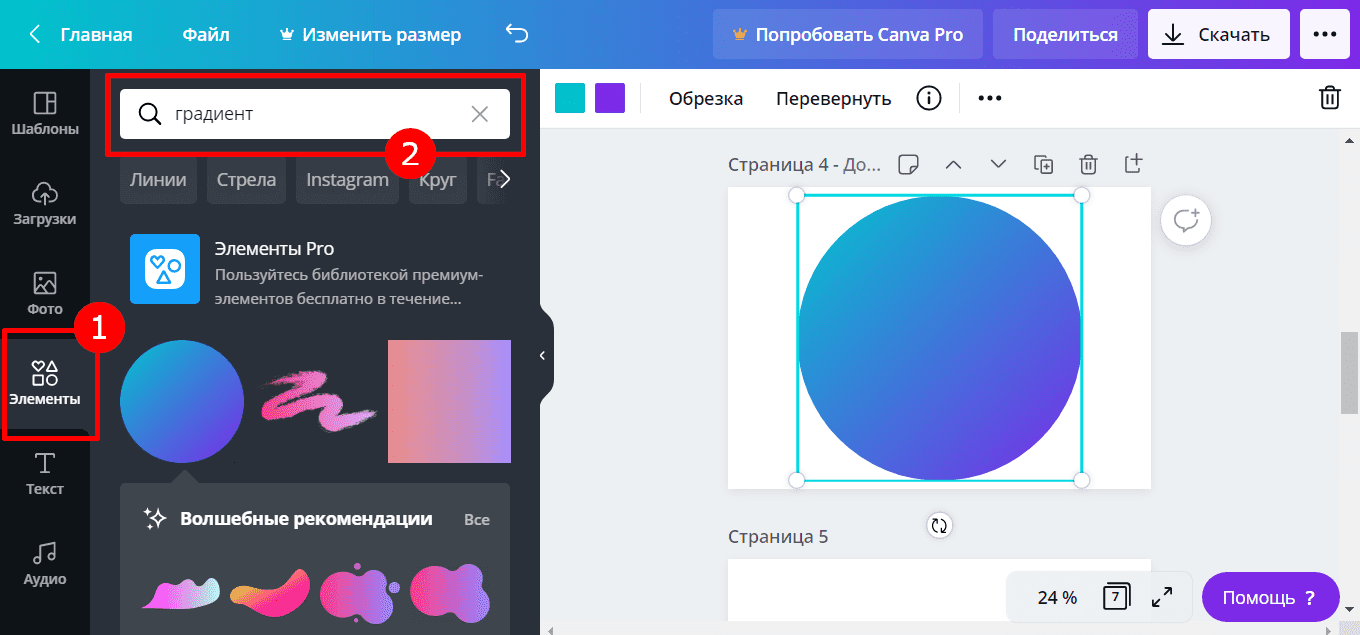
Task: Delete selected element with trash icon
Action: (x=1330, y=98)
